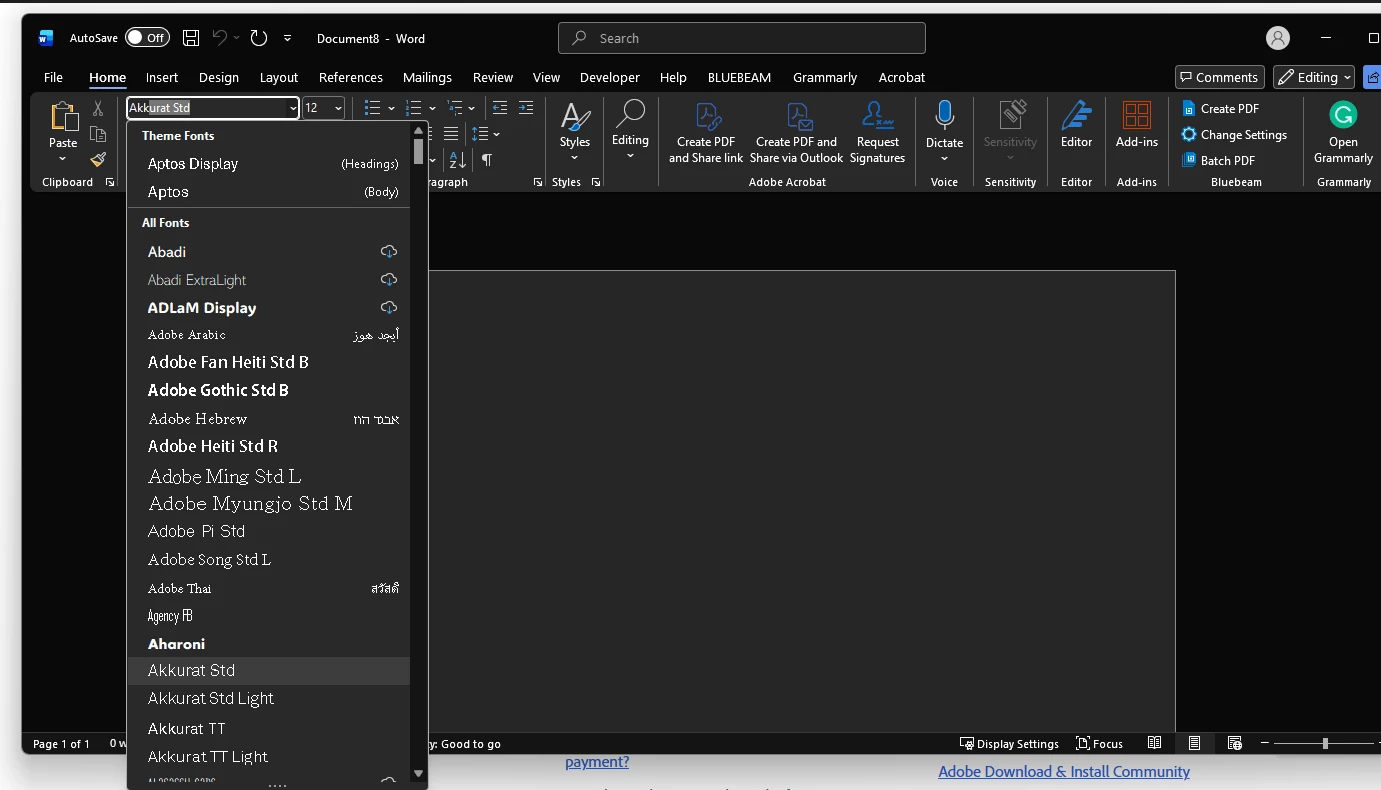
Task: Click the Word app logo icon
Action: tap(46, 38)
